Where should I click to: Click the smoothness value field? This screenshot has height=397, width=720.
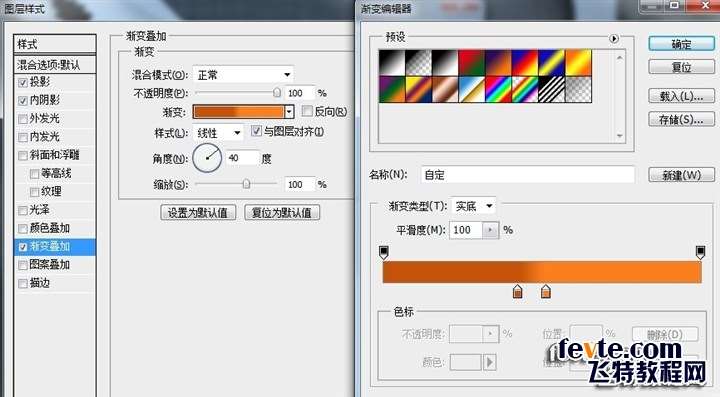point(466,229)
